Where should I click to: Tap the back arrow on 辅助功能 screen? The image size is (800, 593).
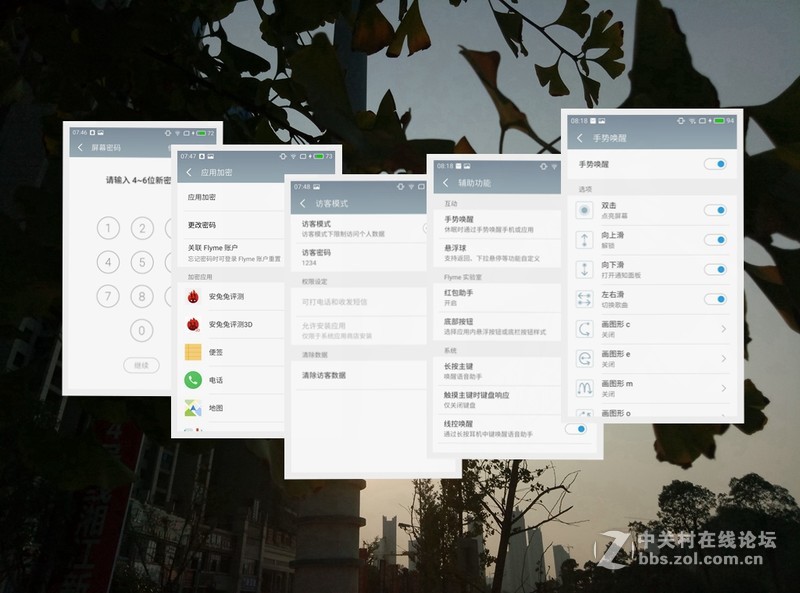click(x=444, y=180)
